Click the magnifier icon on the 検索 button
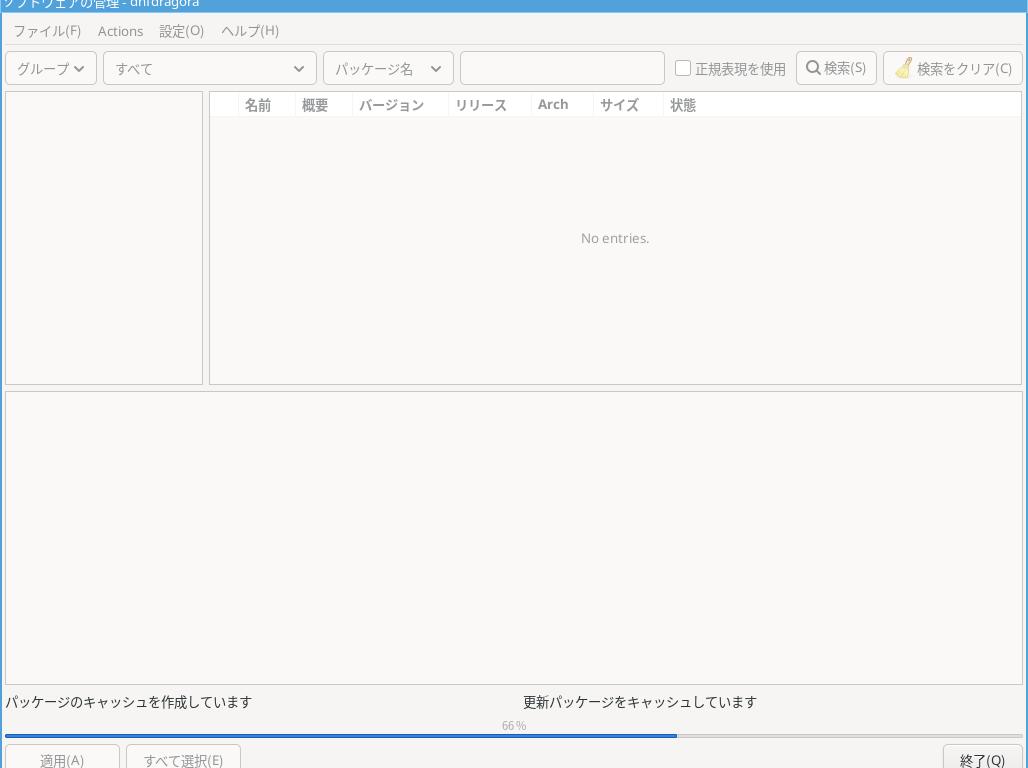The height and width of the screenshot is (768, 1028). (813, 68)
